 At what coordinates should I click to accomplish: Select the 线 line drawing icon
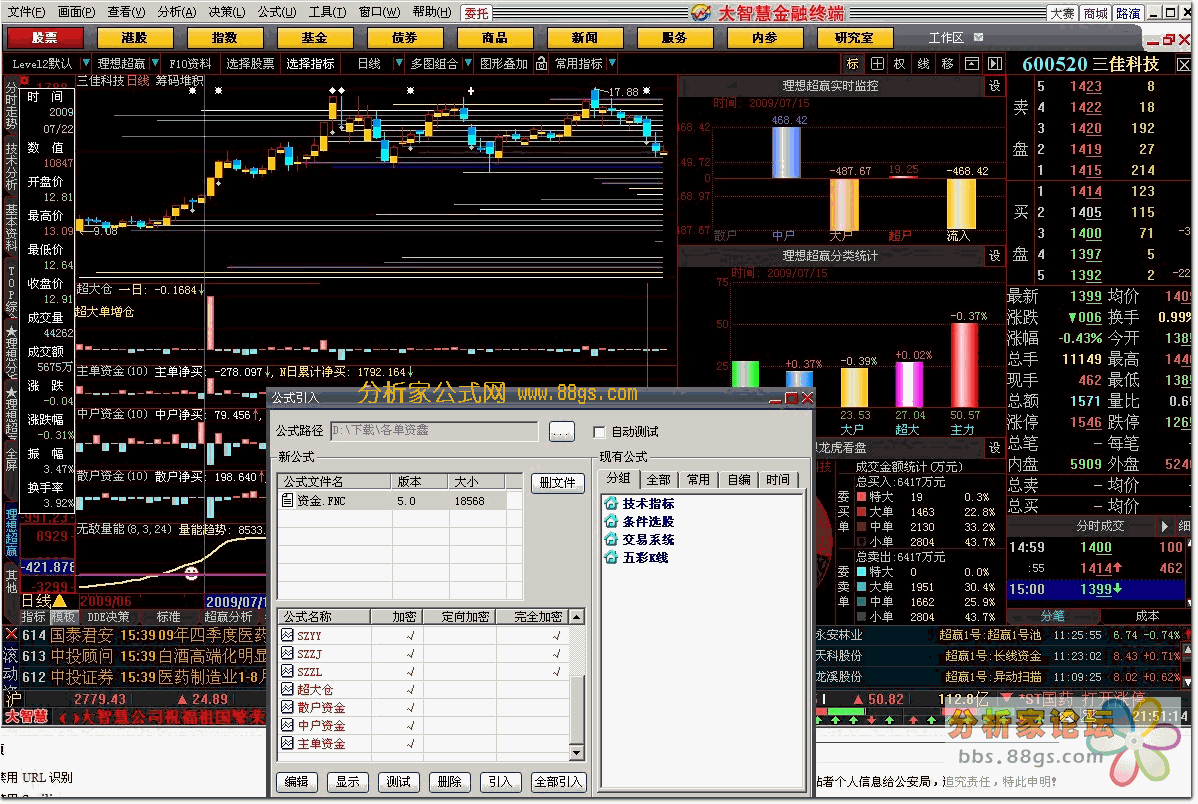pyautogui.click(x=924, y=63)
